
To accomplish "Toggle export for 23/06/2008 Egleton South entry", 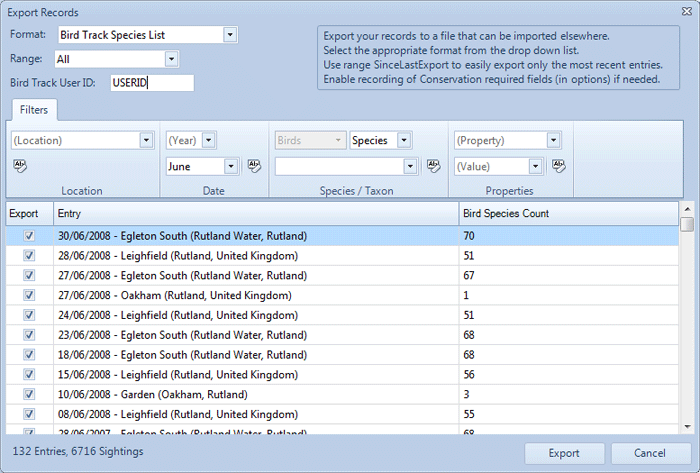I will (x=29, y=335).
